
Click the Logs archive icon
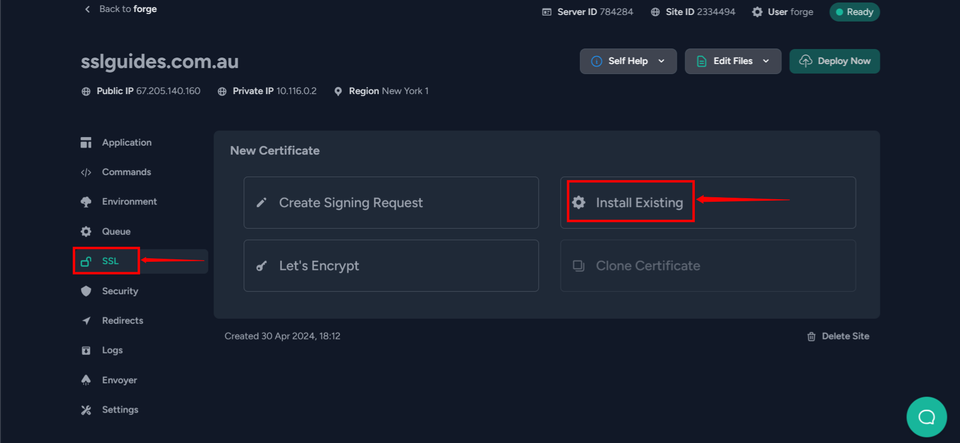tap(86, 351)
